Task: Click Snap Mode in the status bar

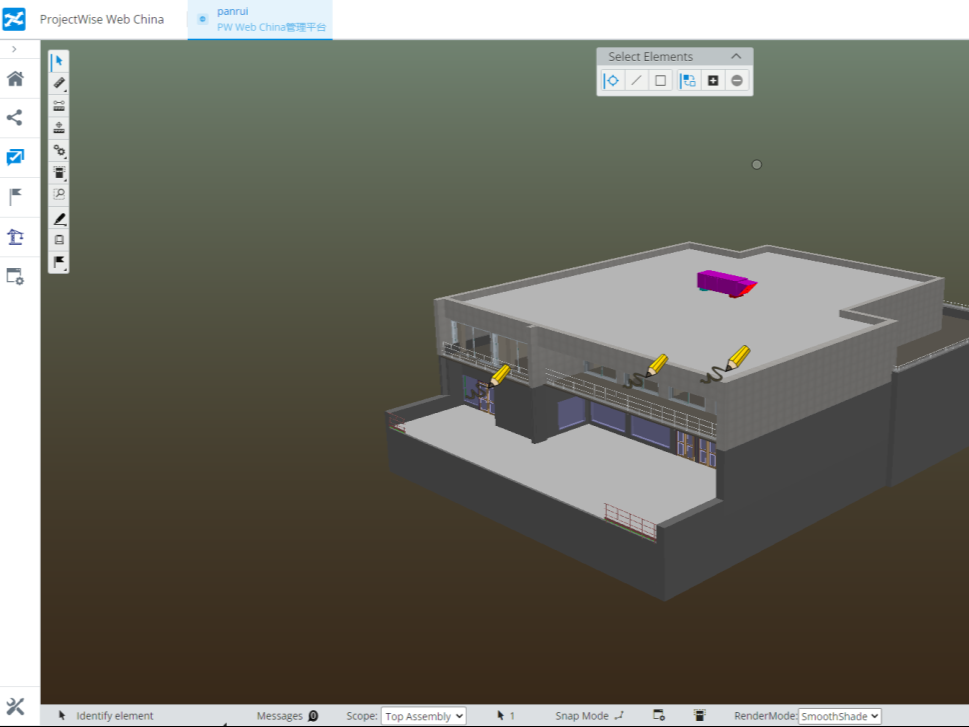Action: pos(589,716)
